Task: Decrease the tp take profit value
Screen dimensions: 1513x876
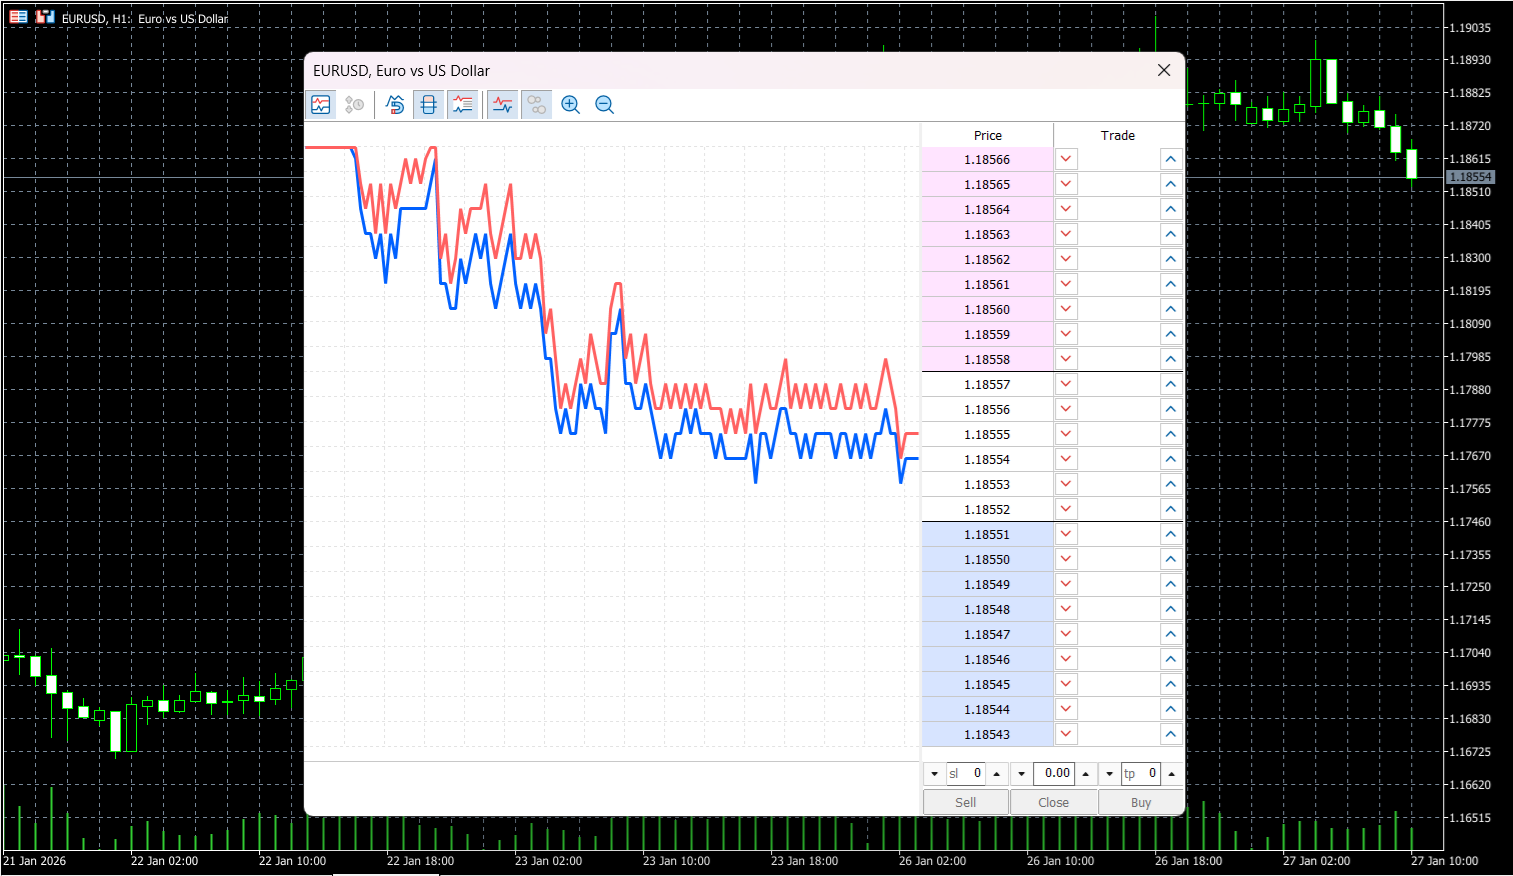Action: coord(1109,774)
